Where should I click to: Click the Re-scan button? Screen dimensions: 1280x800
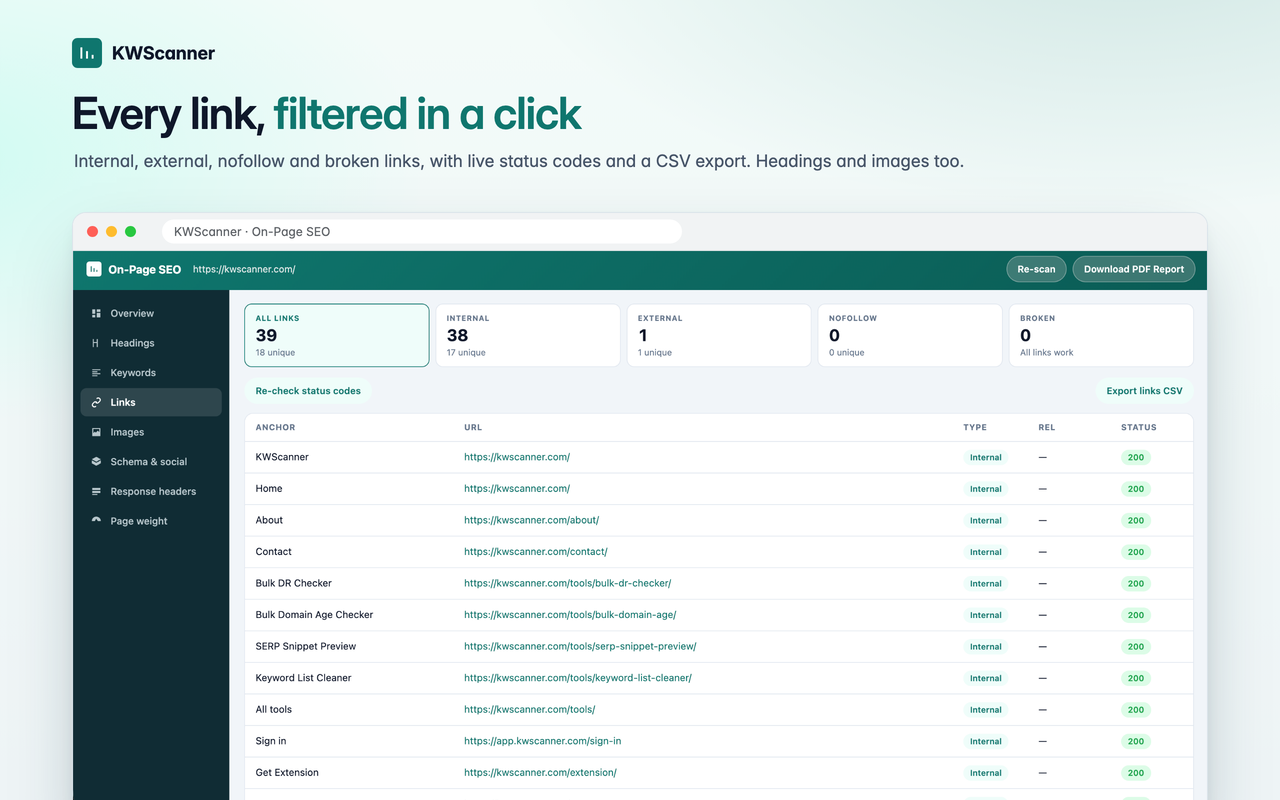[x=1036, y=269]
